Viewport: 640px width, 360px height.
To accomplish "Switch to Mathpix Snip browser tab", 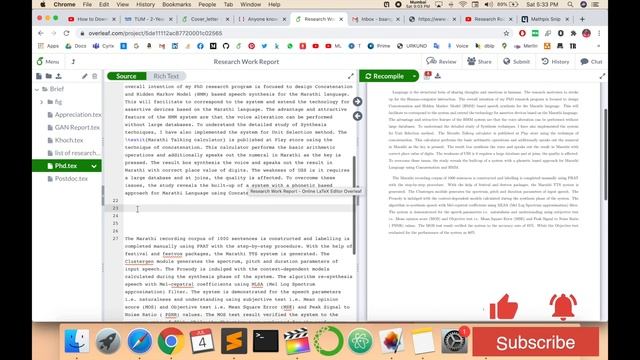I will tap(545, 19).
